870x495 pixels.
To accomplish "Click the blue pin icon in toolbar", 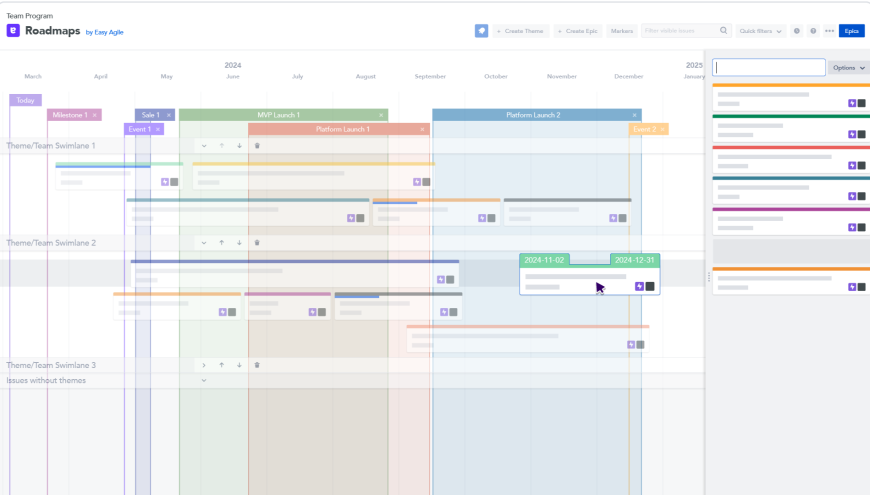I will click(x=481, y=31).
